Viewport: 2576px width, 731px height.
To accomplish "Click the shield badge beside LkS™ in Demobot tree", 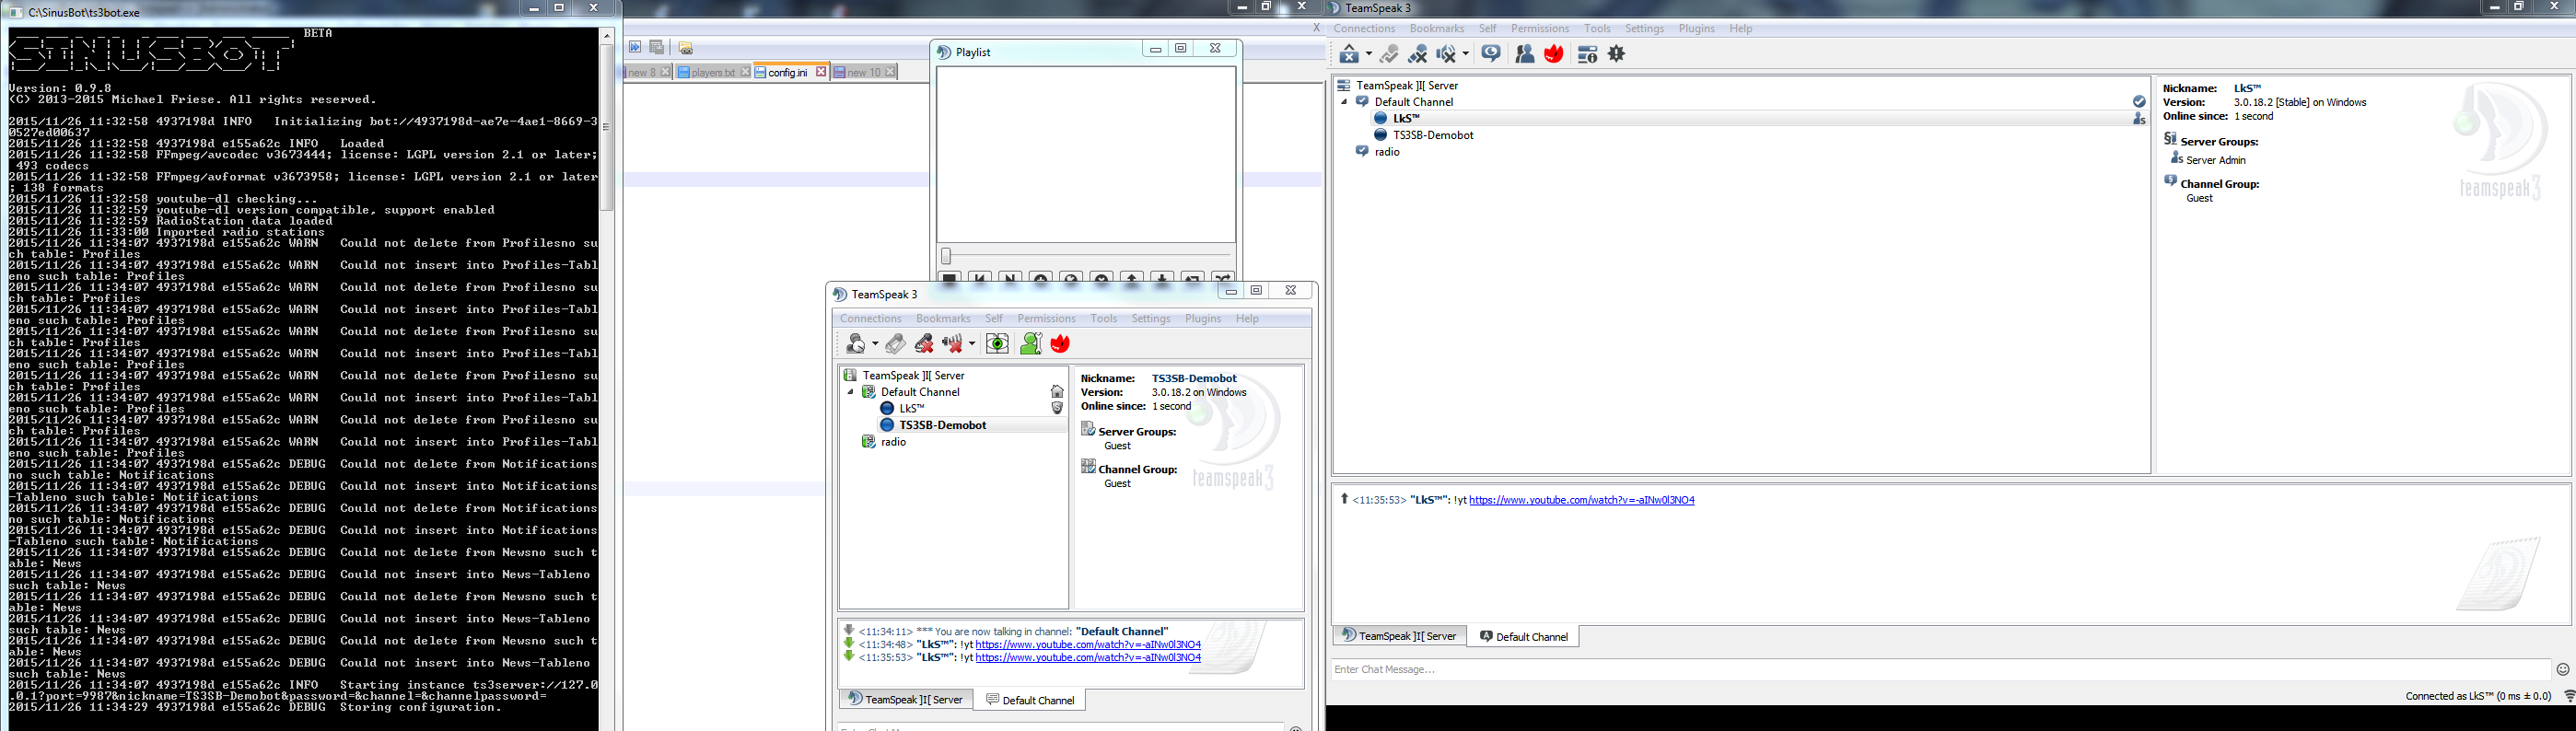I will coord(1057,409).
